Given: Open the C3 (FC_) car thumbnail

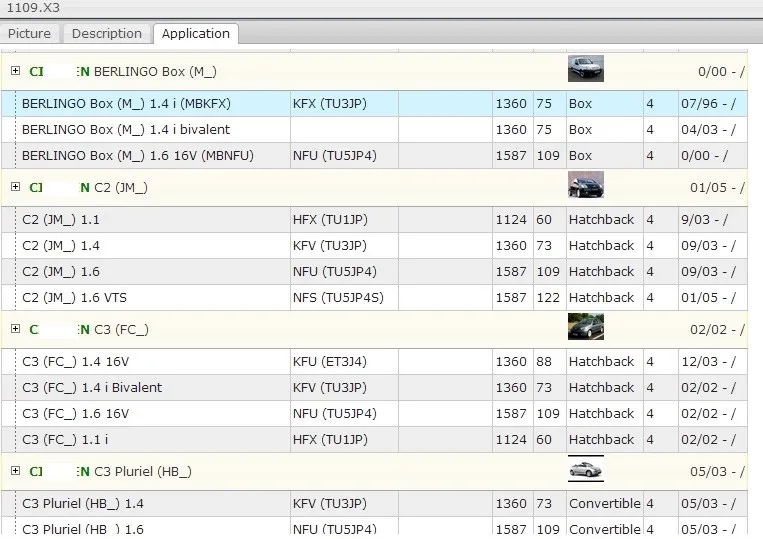Looking at the screenshot, I should [586, 326].
